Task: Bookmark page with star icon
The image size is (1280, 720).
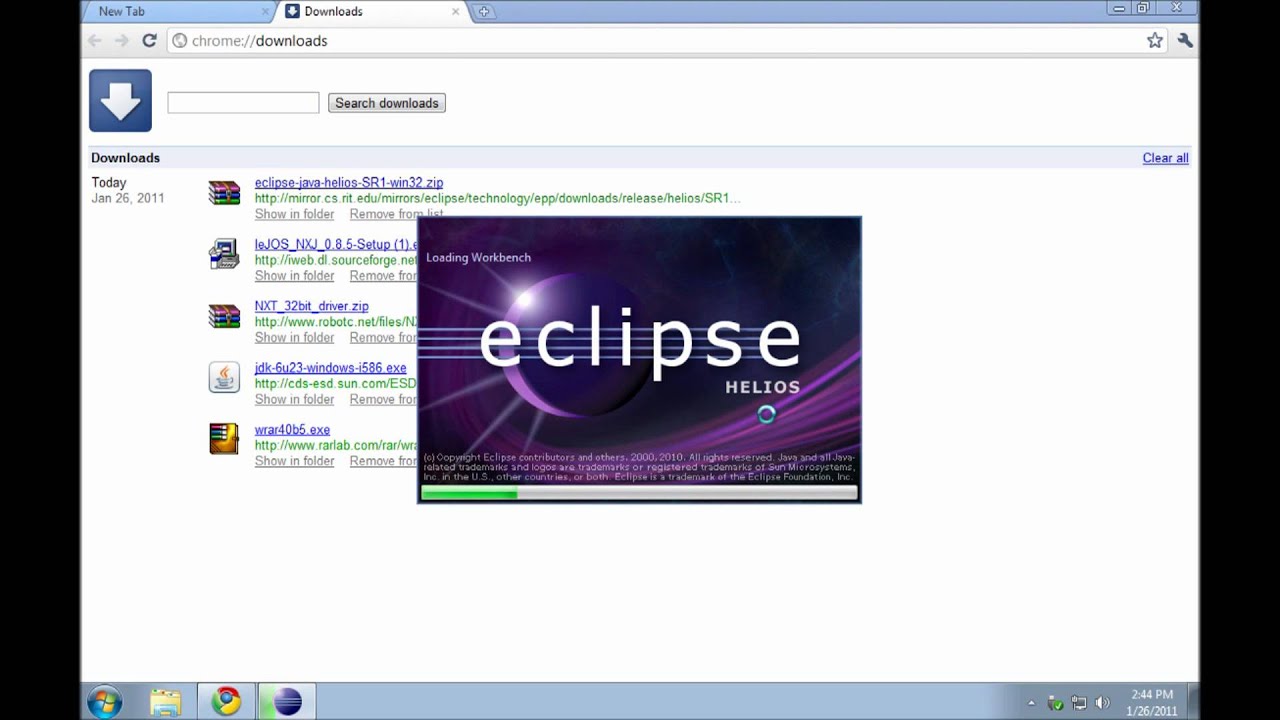Action: 1155,41
